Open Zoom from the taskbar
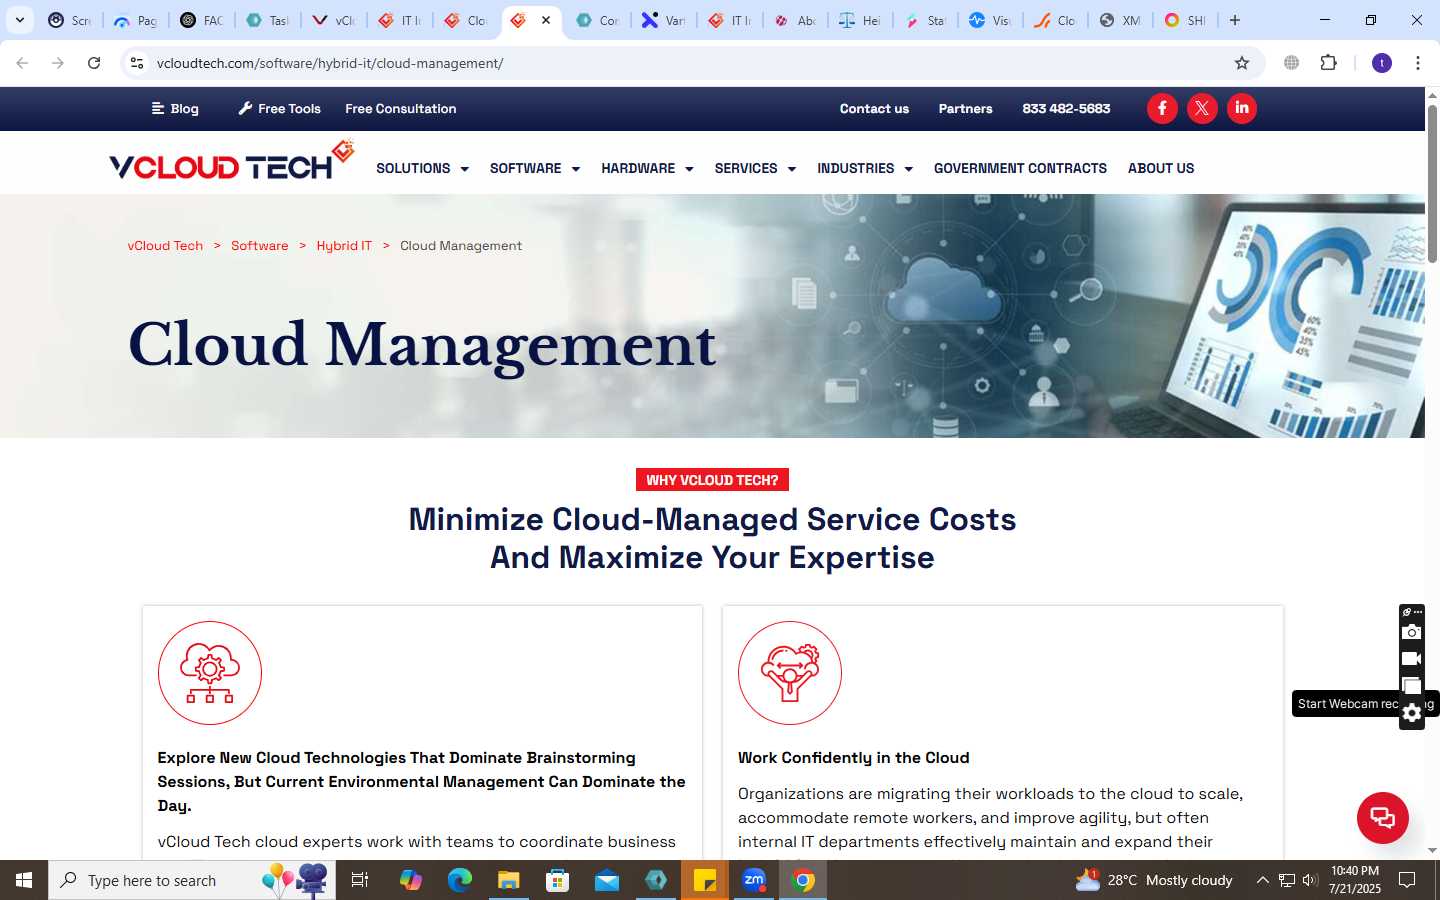This screenshot has height=900, width=1440. [754, 880]
